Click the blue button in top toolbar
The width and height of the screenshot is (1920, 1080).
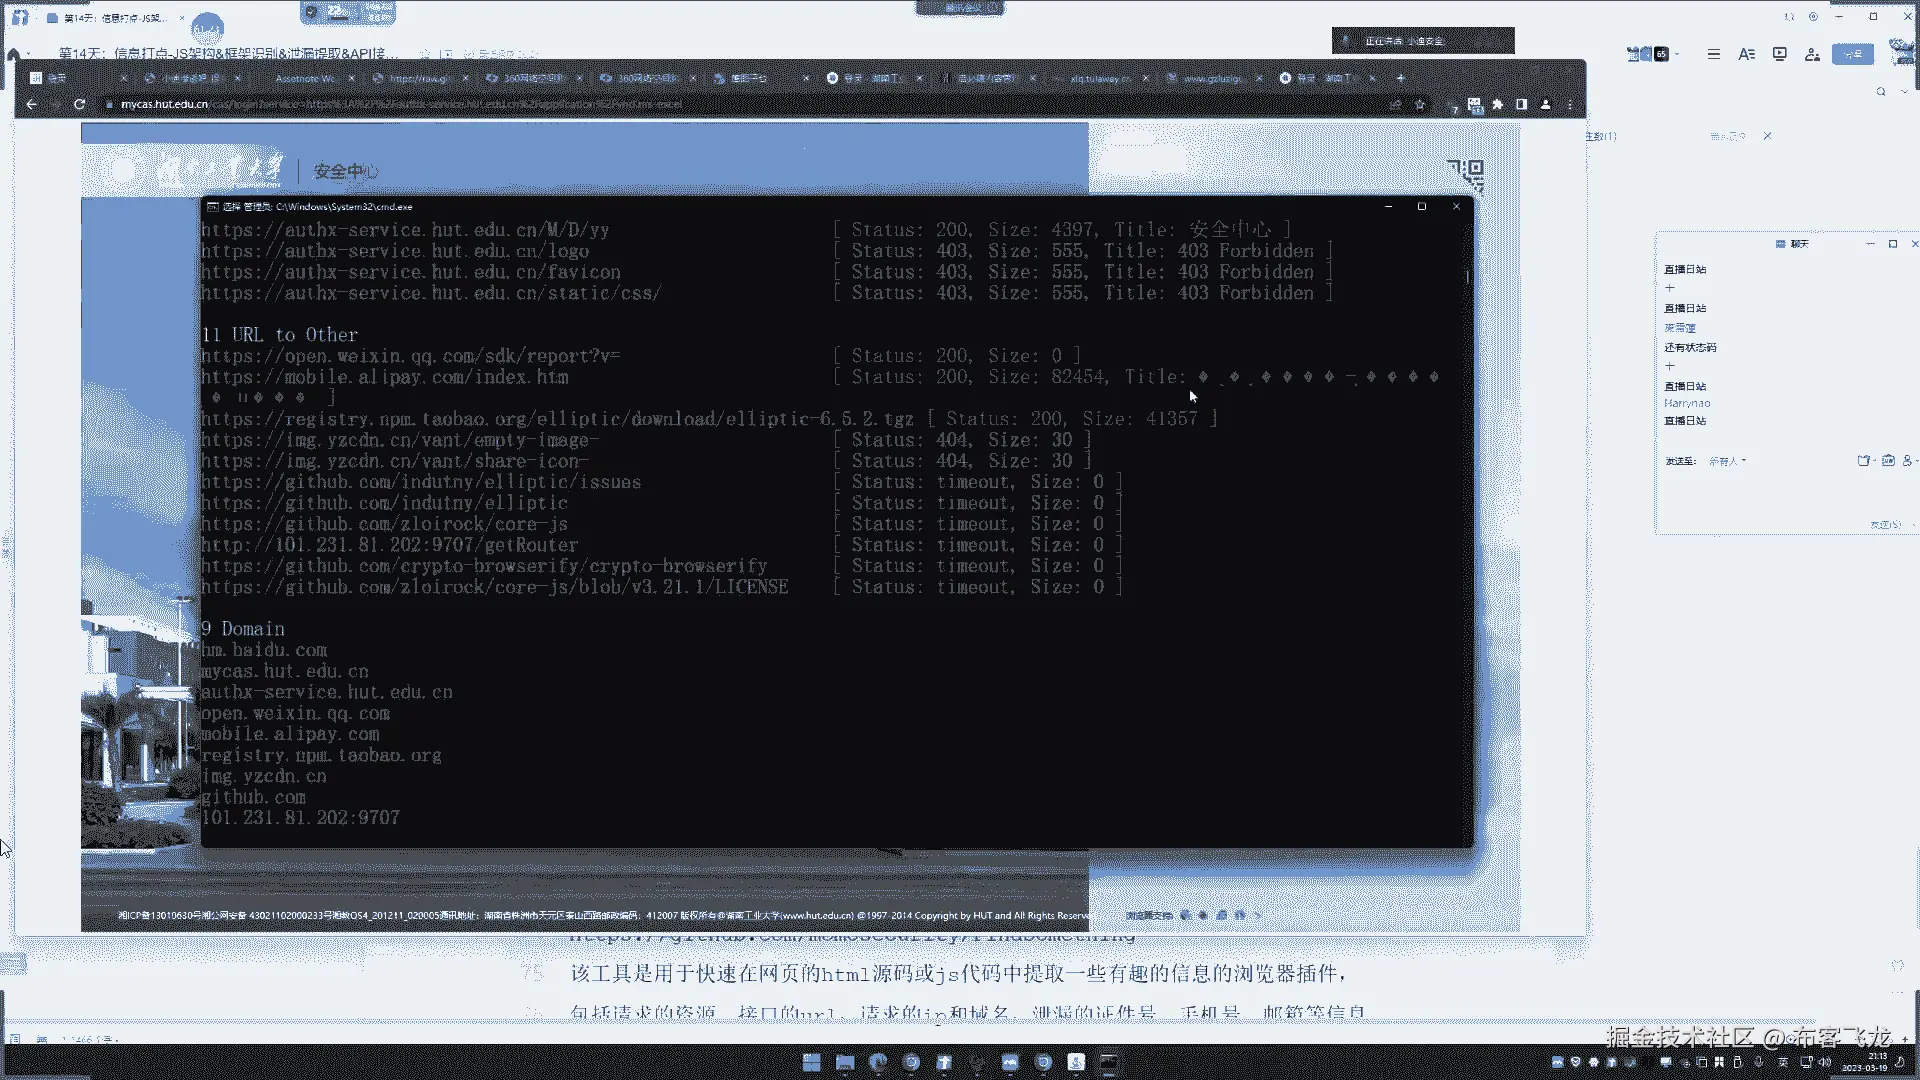(1853, 54)
